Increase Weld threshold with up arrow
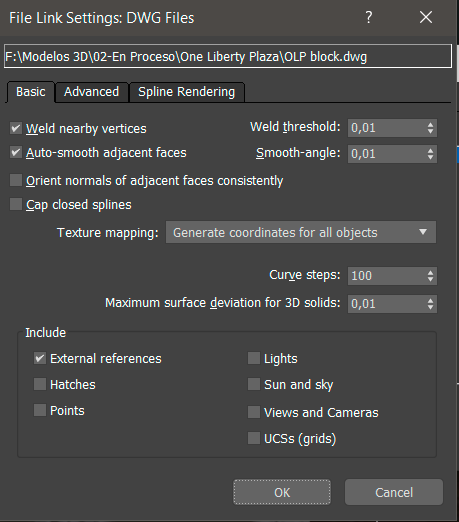The width and height of the screenshot is (459, 522). [430, 125]
